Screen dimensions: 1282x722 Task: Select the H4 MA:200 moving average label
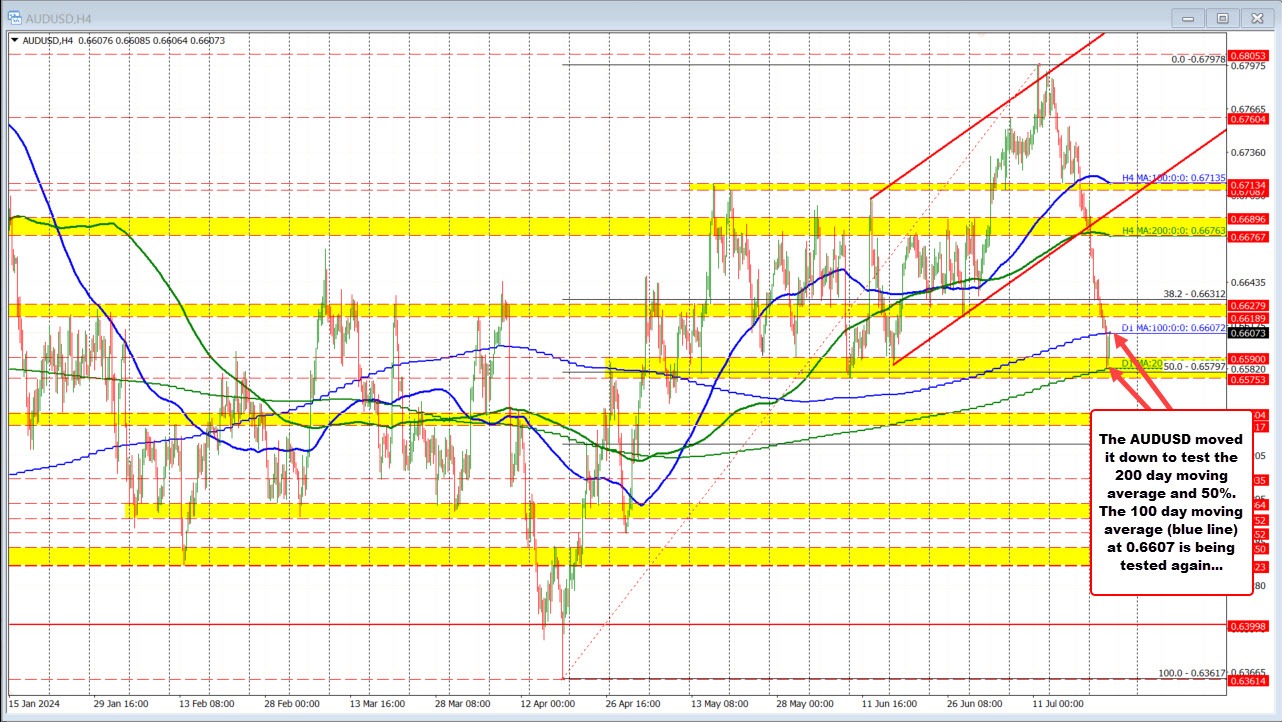click(1172, 230)
